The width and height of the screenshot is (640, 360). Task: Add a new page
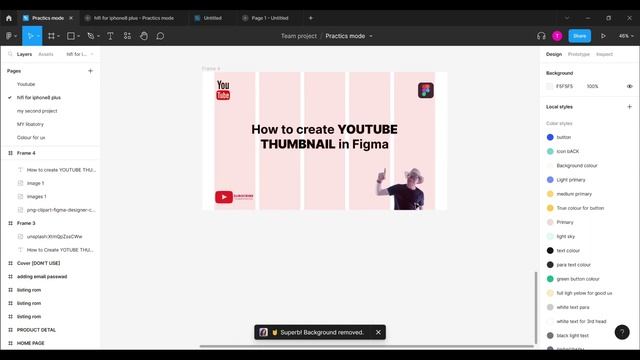coord(90,71)
